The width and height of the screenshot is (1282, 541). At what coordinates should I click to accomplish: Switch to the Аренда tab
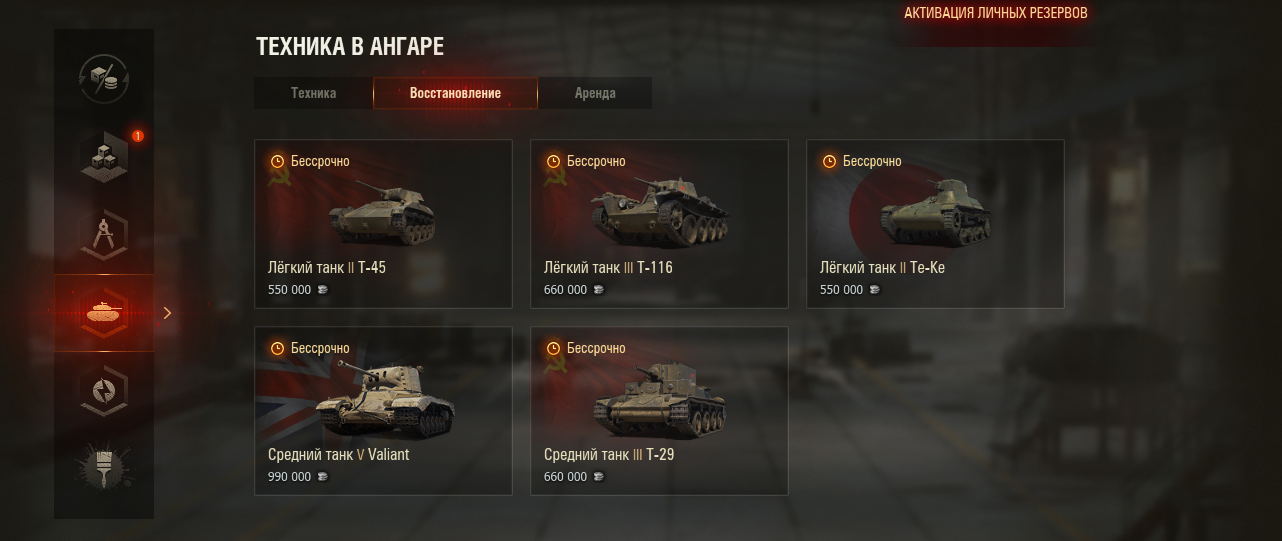coord(595,93)
